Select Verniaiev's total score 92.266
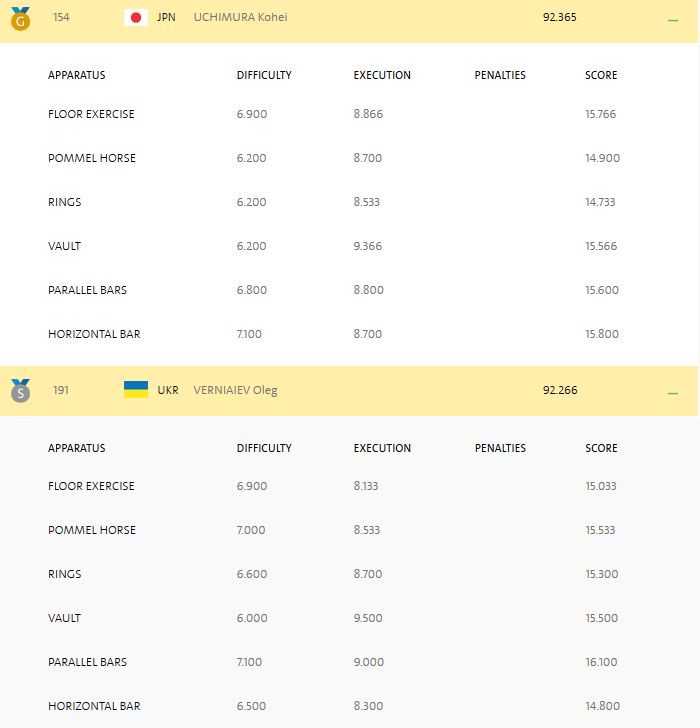Image resolution: width=700 pixels, height=728 pixels. (560, 390)
